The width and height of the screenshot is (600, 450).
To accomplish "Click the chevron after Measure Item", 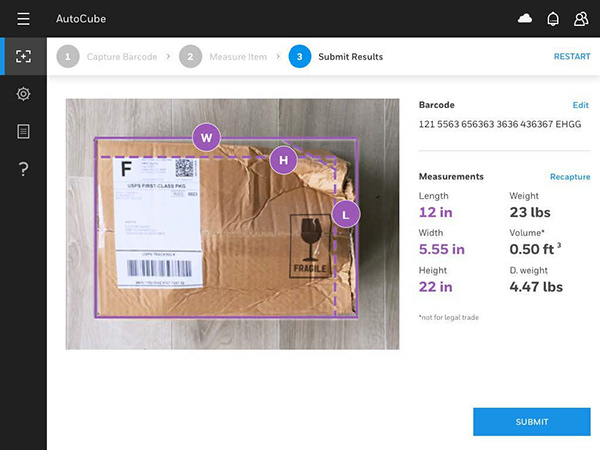I will 278,57.
